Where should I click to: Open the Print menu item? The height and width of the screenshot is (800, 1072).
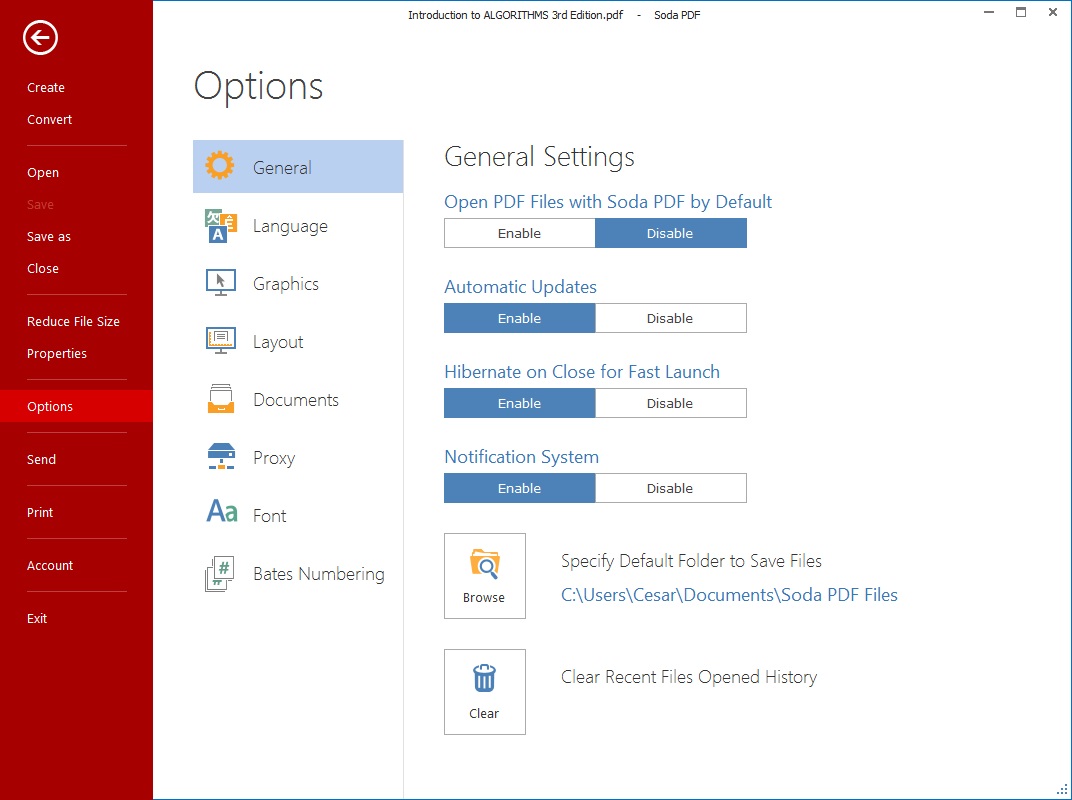coord(40,512)
